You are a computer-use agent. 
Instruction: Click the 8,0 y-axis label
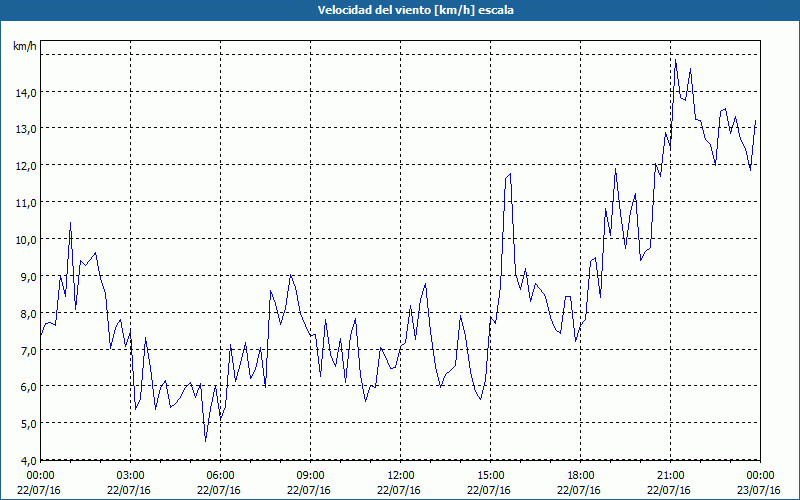click(29, 313)
